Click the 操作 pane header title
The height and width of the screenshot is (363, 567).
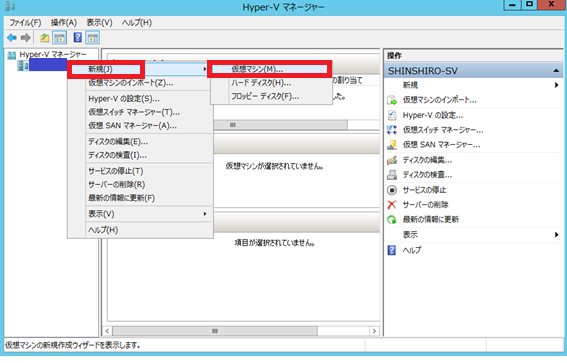click(x=394, y=56)
